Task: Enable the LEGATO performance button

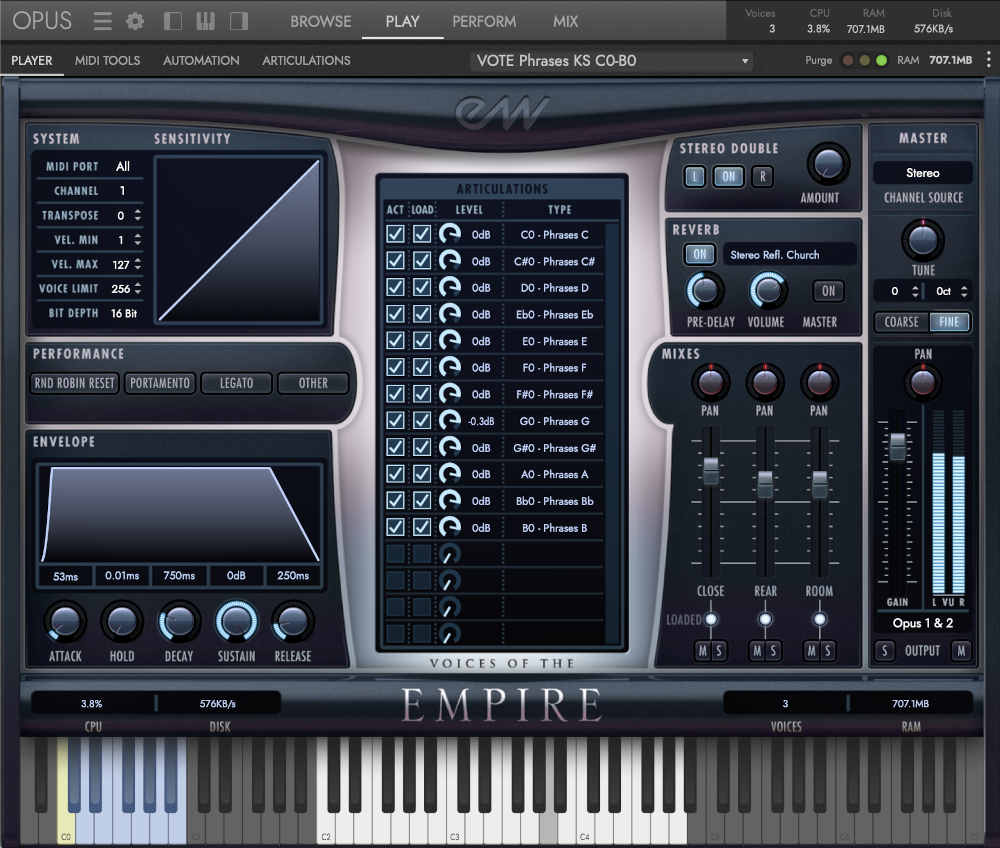Action: [236, 383]
